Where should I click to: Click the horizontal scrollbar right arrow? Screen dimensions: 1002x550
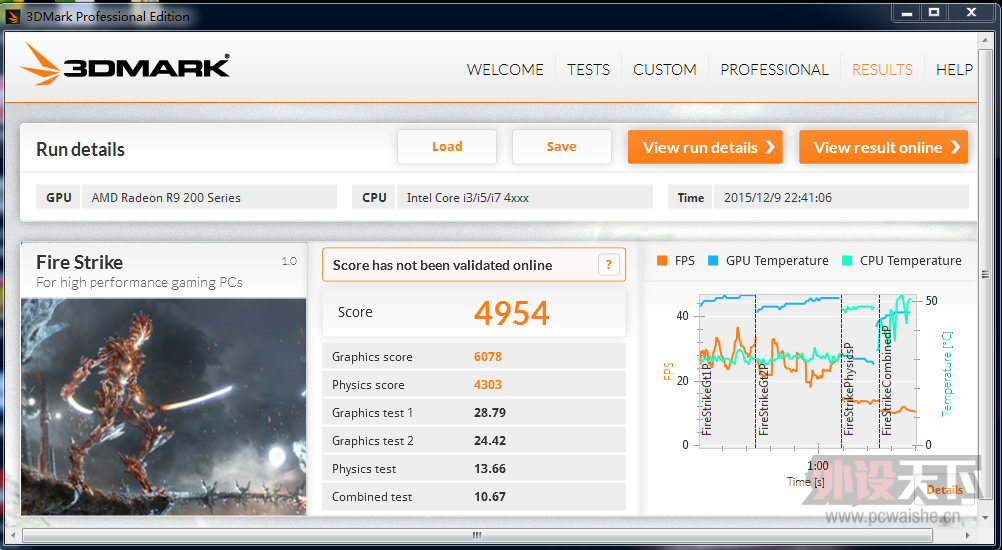point(968,535)
